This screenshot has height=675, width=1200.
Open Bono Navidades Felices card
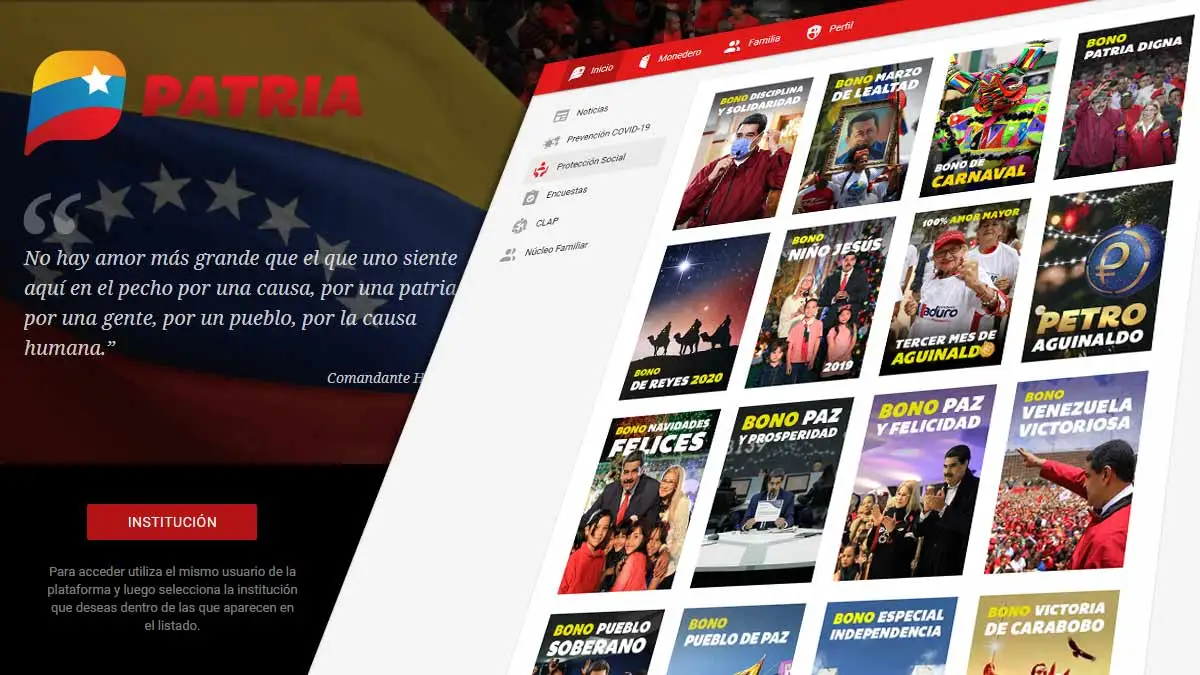[639, 500]
